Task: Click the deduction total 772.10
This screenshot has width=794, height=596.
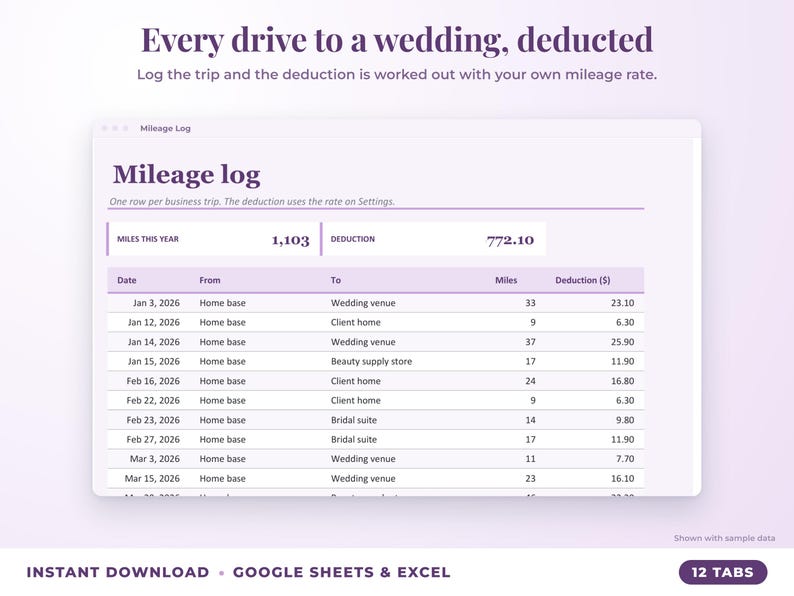Action: click(510, 240)
